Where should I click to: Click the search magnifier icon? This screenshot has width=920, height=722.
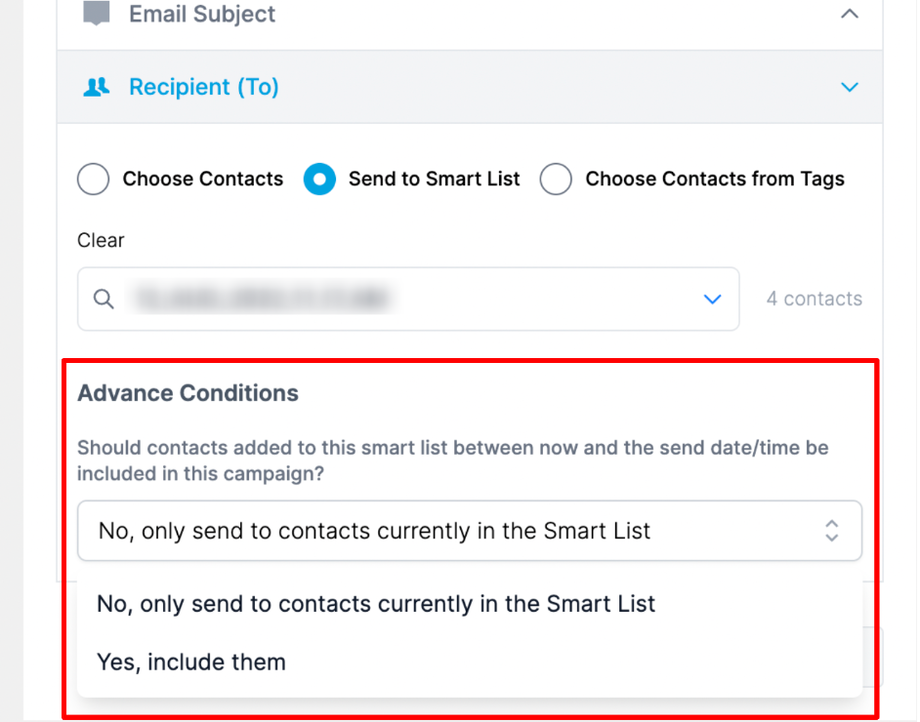tap(104, 299)
